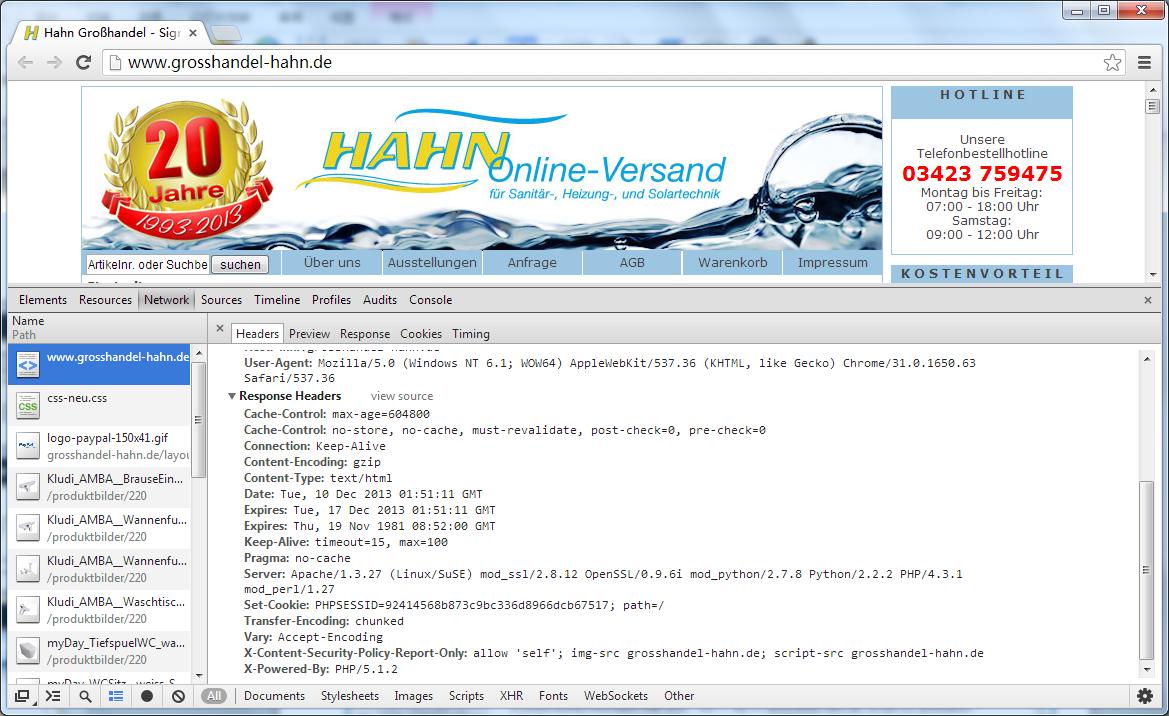The width and height of the screenshot is (1169, 716).
Task: Select the All filter toggle
Action: point(214,696)
